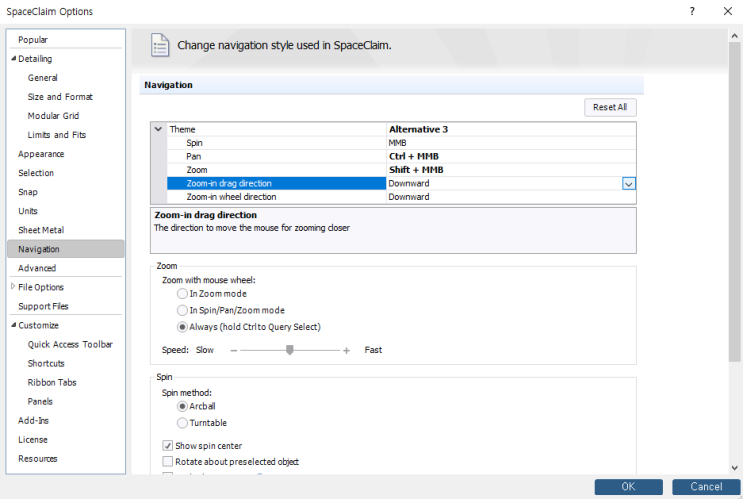Click the Reset All button

(x=610, y=108)
